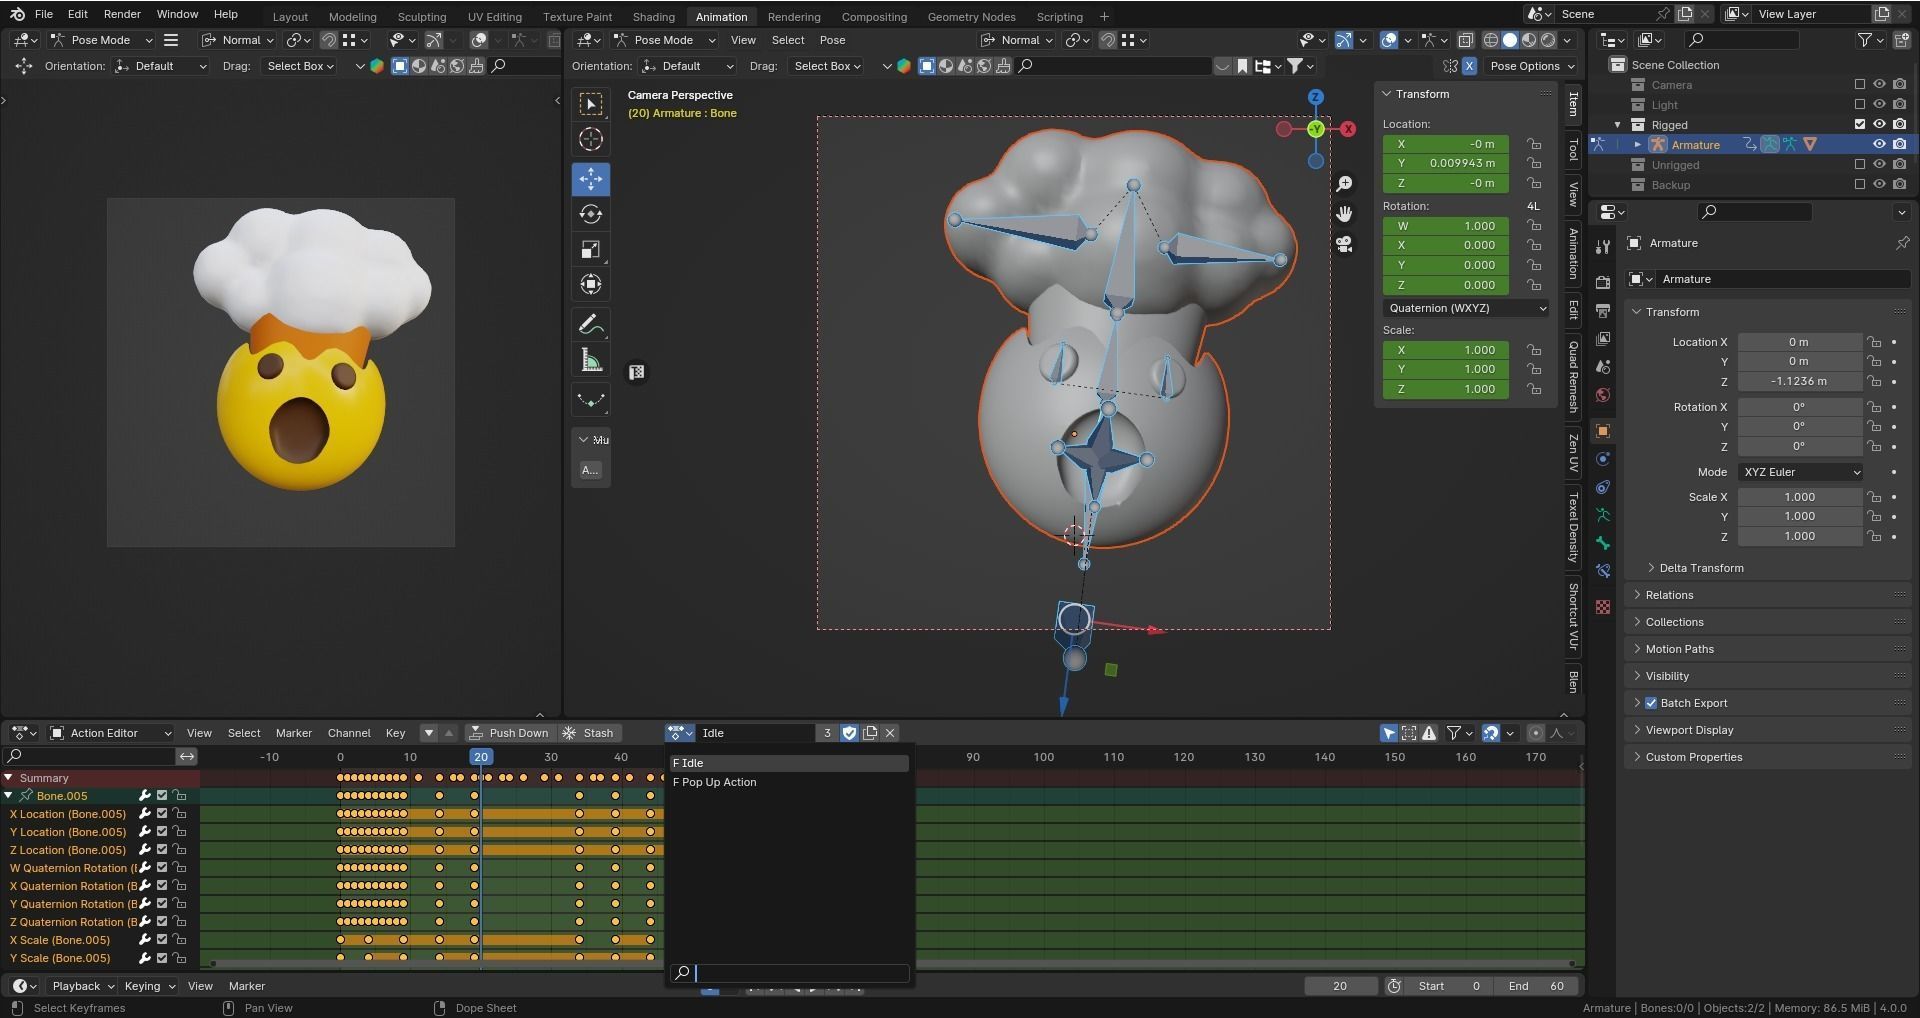Screen dimensions: 1920x1018
Task: Select the Measure tool
Action: tap(591, 361)
